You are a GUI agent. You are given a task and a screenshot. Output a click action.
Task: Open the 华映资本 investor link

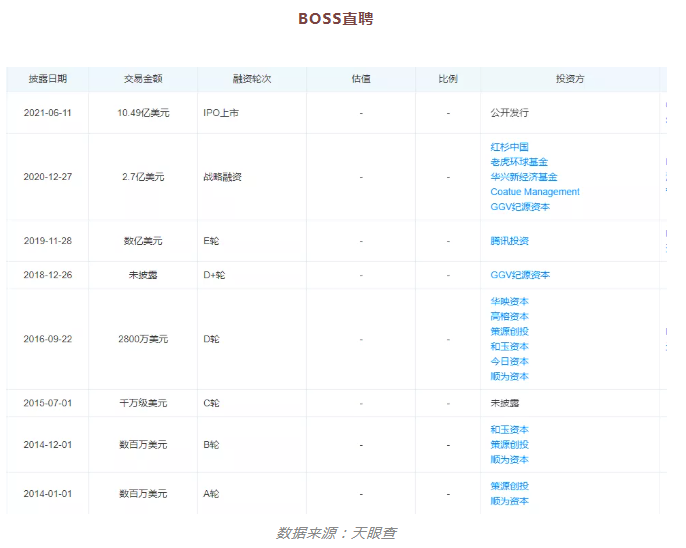pos(509,301)
